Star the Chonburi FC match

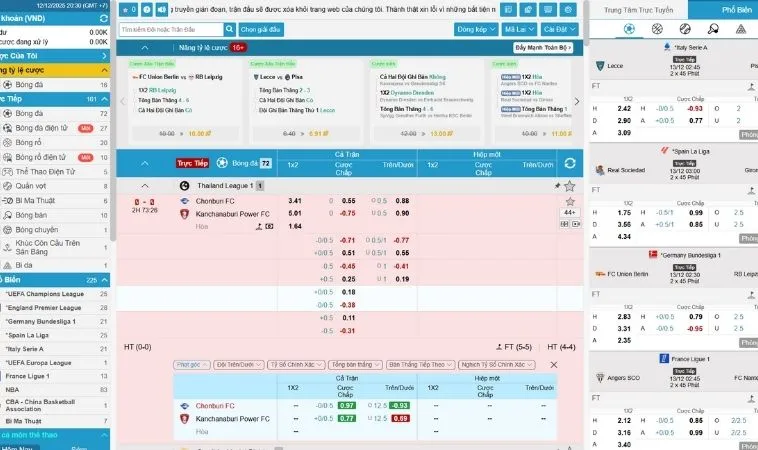pyautogui.click(x=569, y=200)
